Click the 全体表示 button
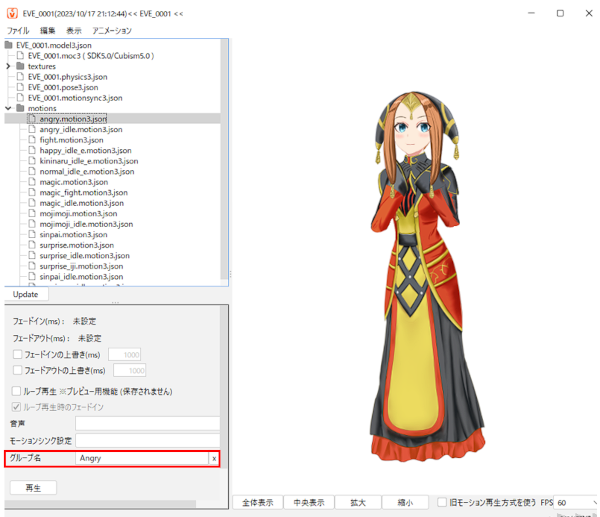The image size is (600, 517). coord(258,502)
